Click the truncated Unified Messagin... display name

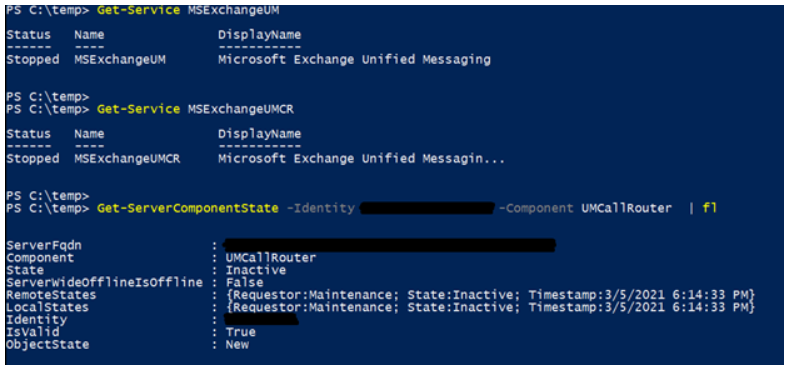pyautogui.click(x=361, y=159)
